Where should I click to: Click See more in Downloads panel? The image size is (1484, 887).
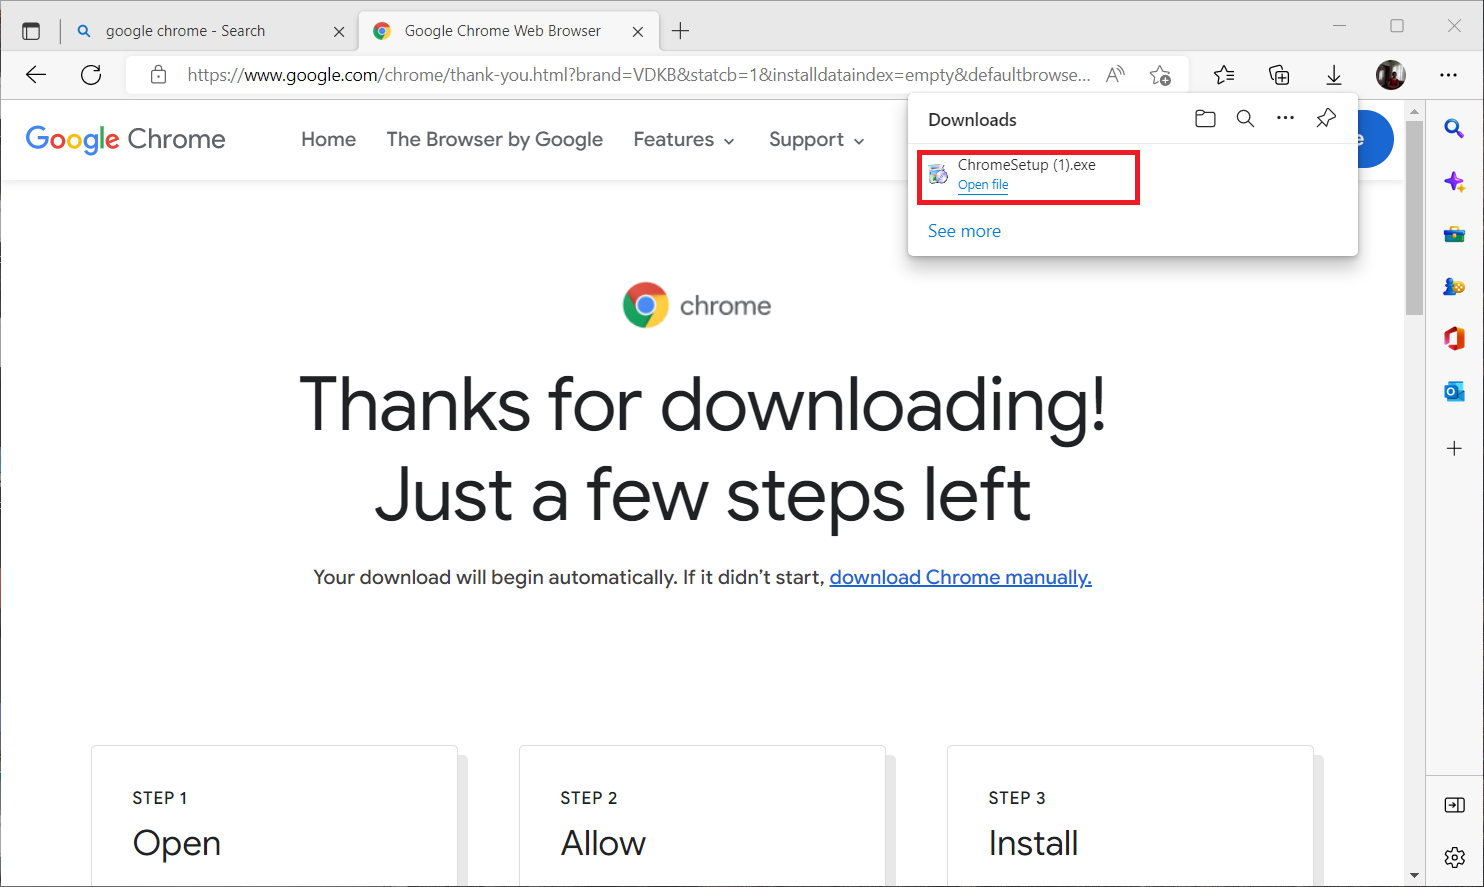point(964,231)
